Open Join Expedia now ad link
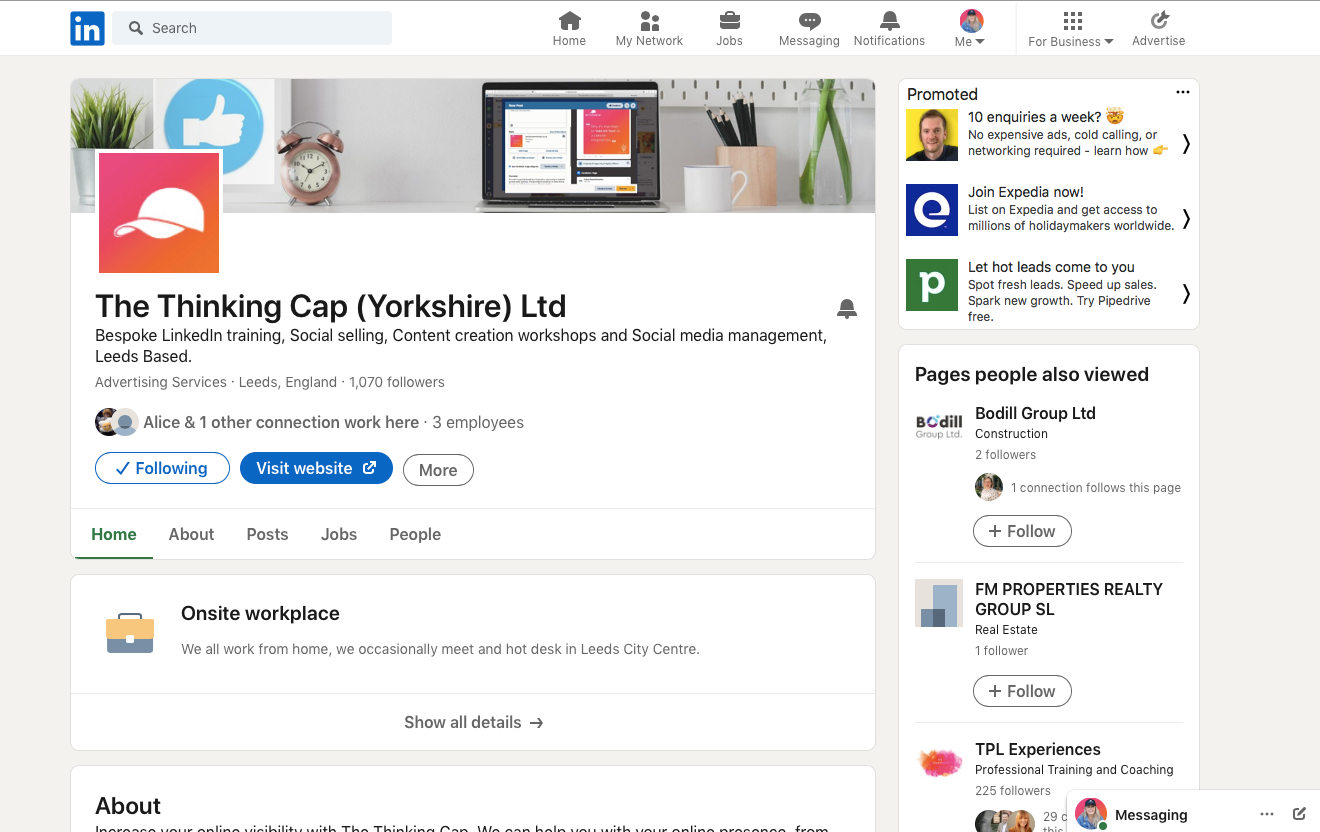This screenshot has width=1320, height=832. tap(1026, 192)
